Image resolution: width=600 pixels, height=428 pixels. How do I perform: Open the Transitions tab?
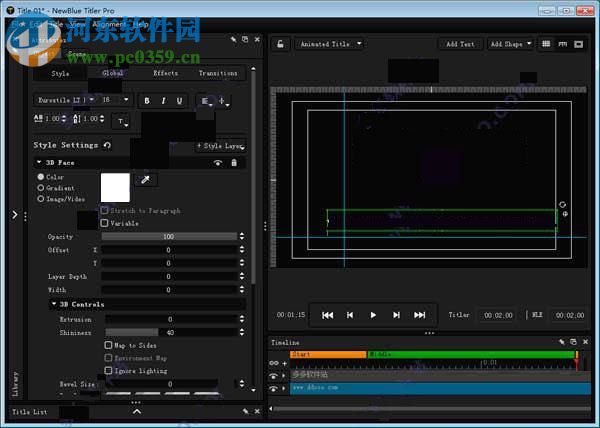tap(218, 73)
